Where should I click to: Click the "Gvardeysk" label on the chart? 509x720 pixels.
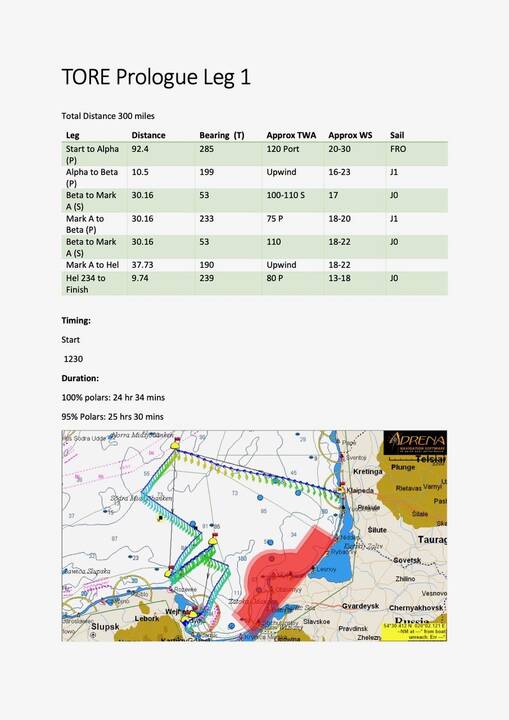[x=361, y=606]
